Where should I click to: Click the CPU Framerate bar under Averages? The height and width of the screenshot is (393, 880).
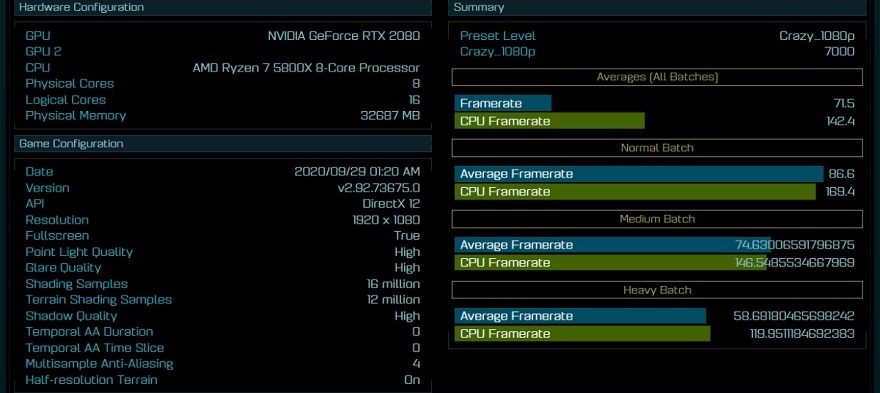click(x=549, y=121)
